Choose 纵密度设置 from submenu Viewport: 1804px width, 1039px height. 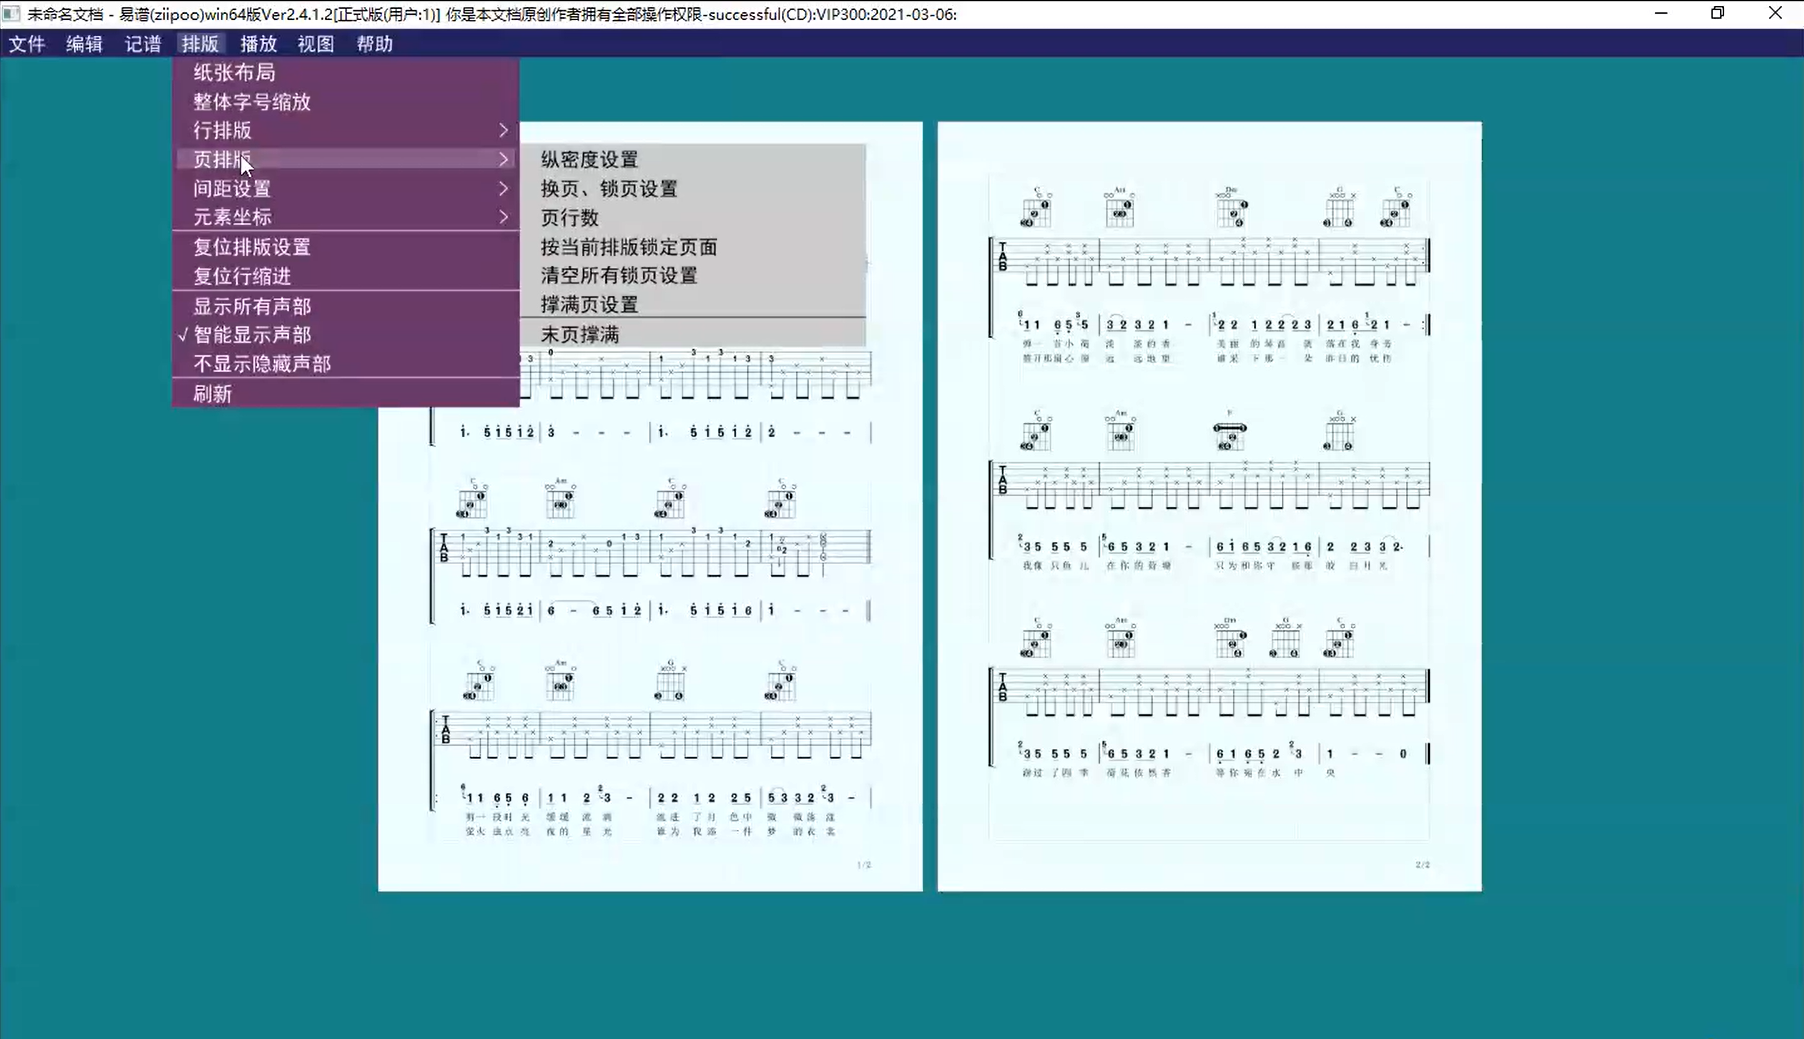pyautogui.click(x=589, y=160)
